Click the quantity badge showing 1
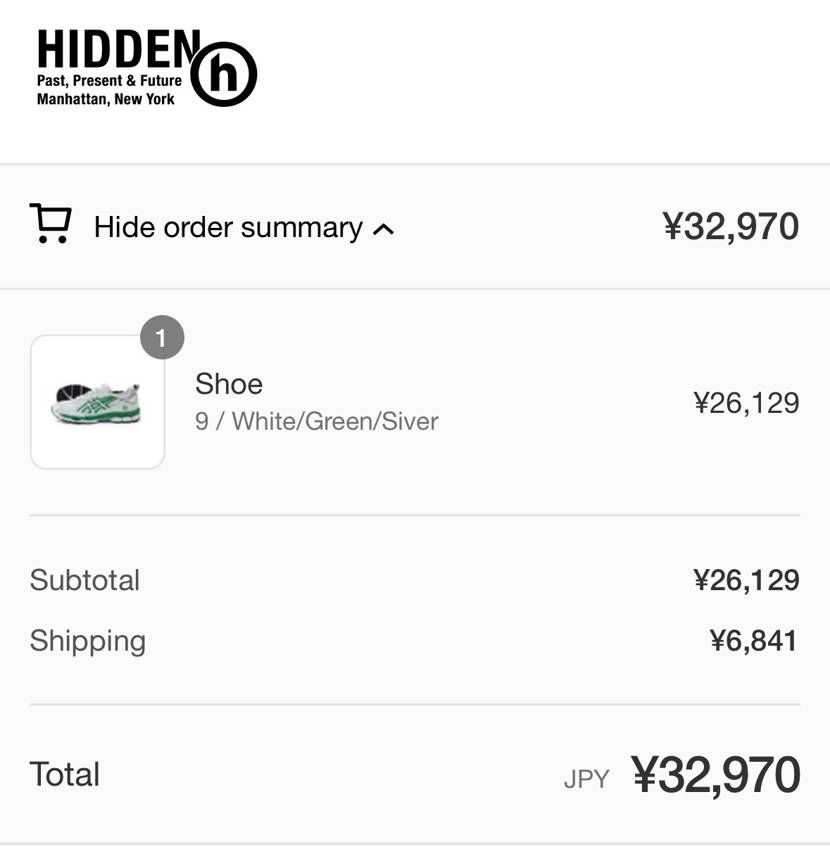 [x=162, y=337]
